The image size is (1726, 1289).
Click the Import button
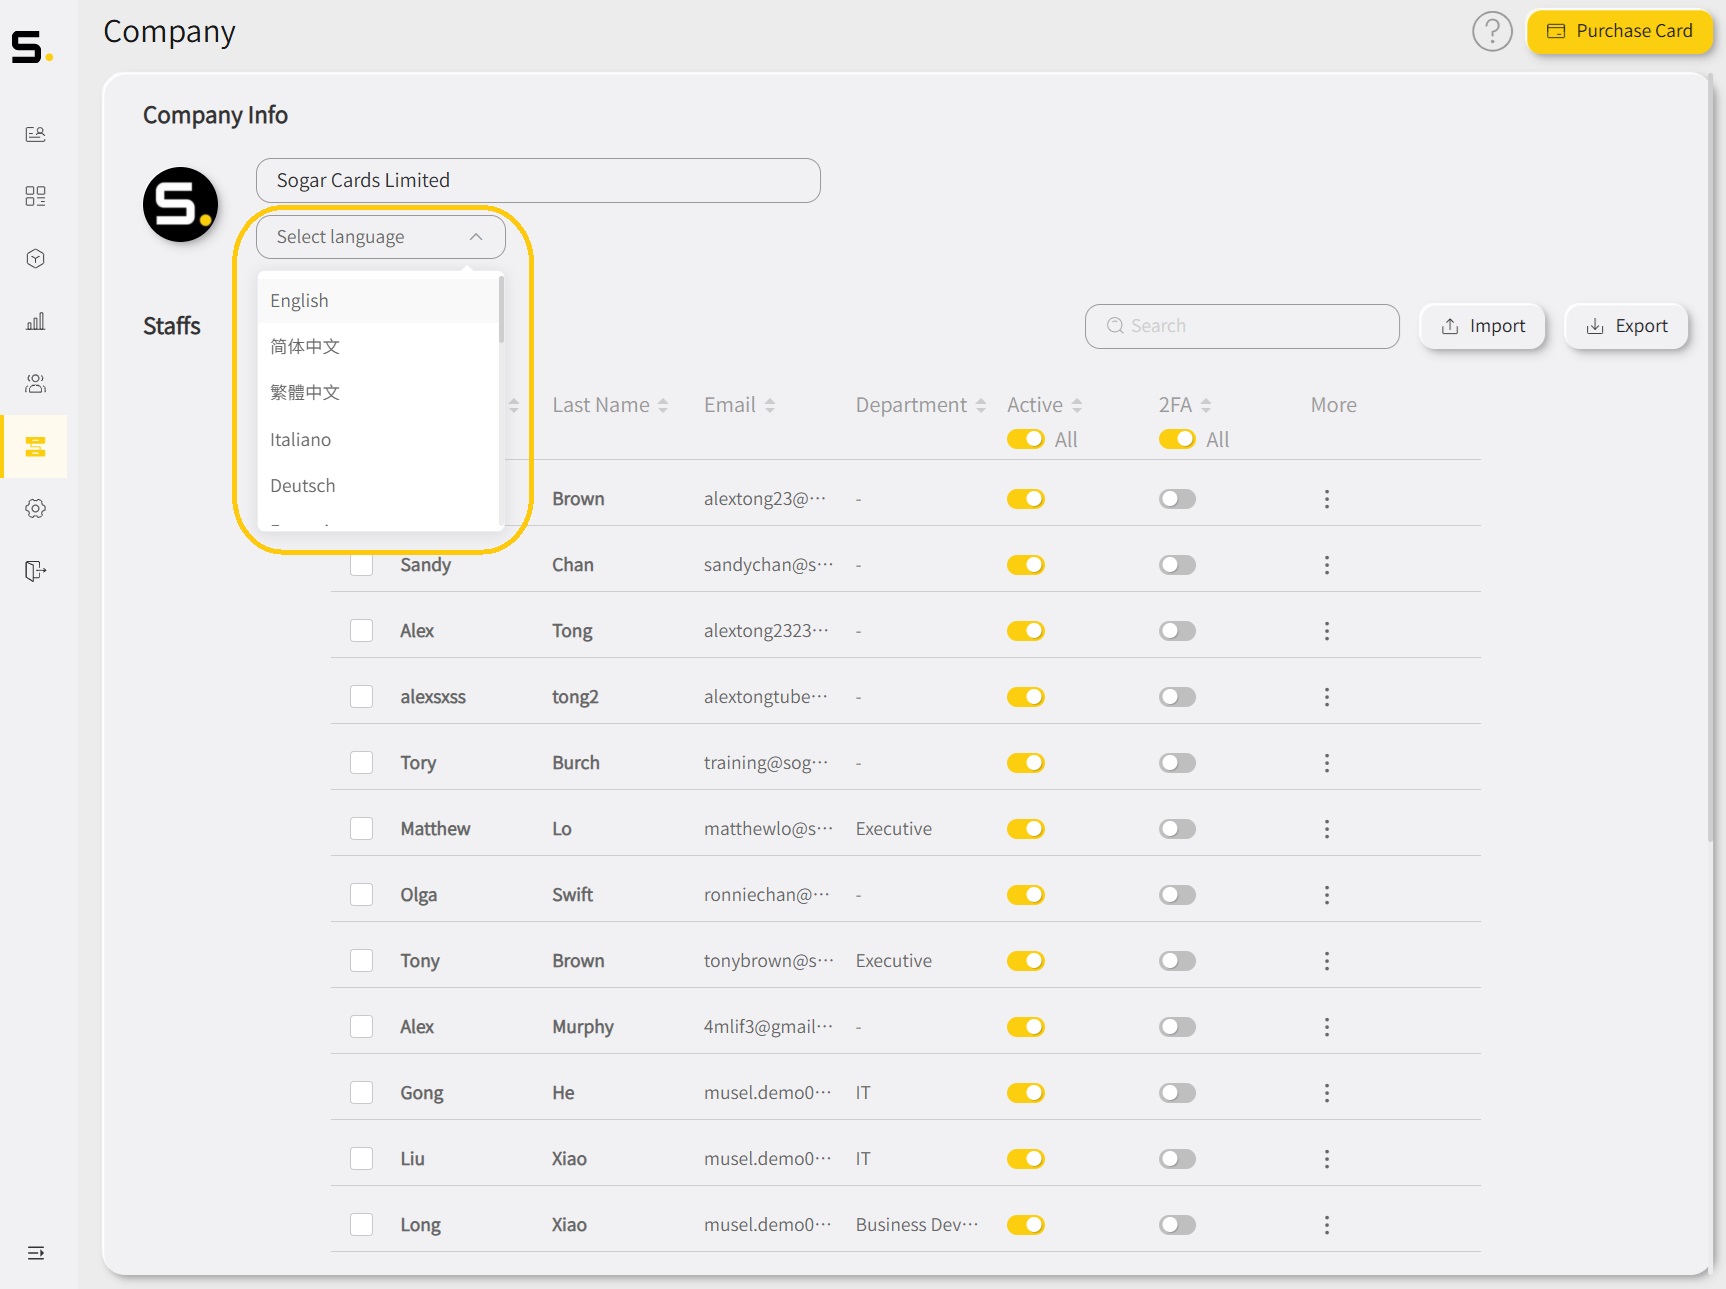click(1482, 326)
